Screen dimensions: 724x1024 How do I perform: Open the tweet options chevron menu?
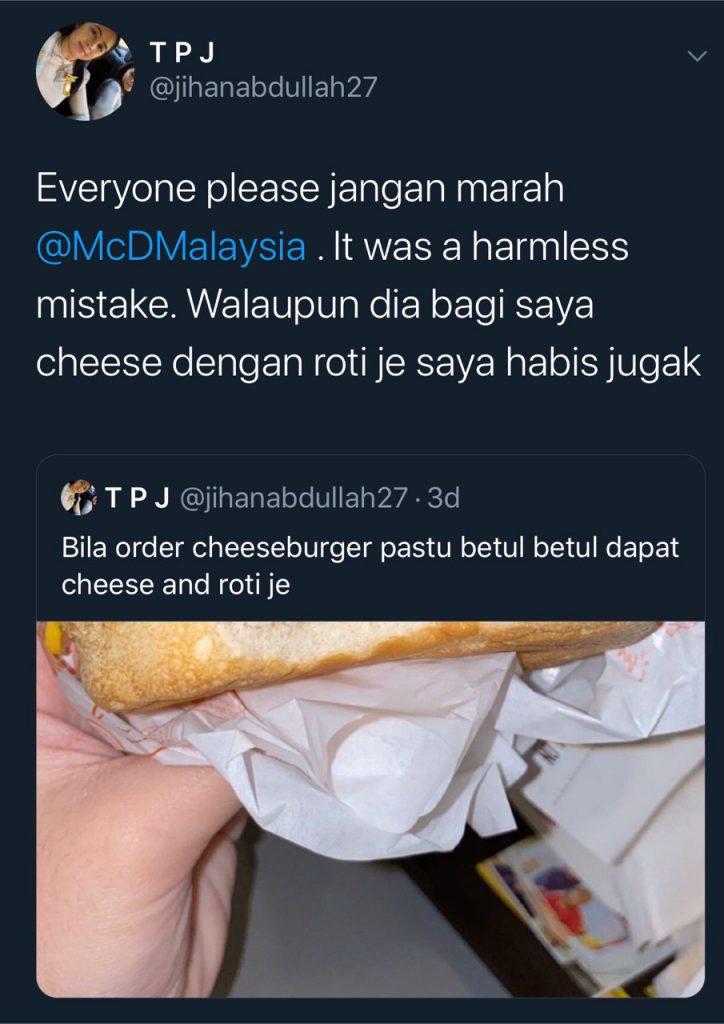click(x=697, y=57)
